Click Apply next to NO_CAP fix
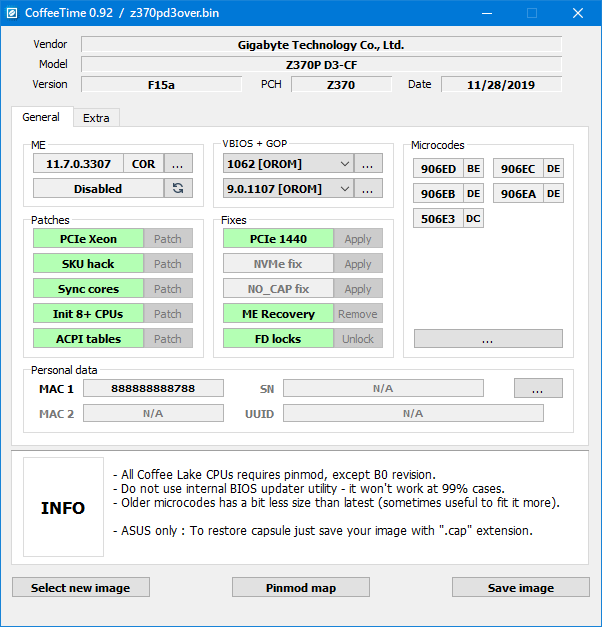Image resolution: width=604 pixels, height=630 pixels. [358, 289]
